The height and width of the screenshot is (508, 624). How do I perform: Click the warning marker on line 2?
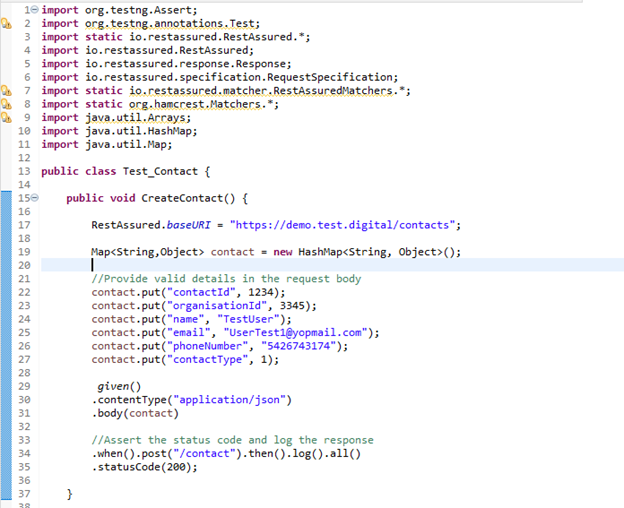pos(6,23)
